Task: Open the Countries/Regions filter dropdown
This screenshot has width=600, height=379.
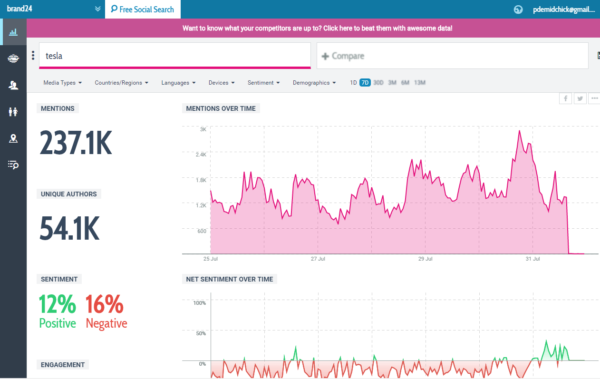Action: tap(121, 83)
